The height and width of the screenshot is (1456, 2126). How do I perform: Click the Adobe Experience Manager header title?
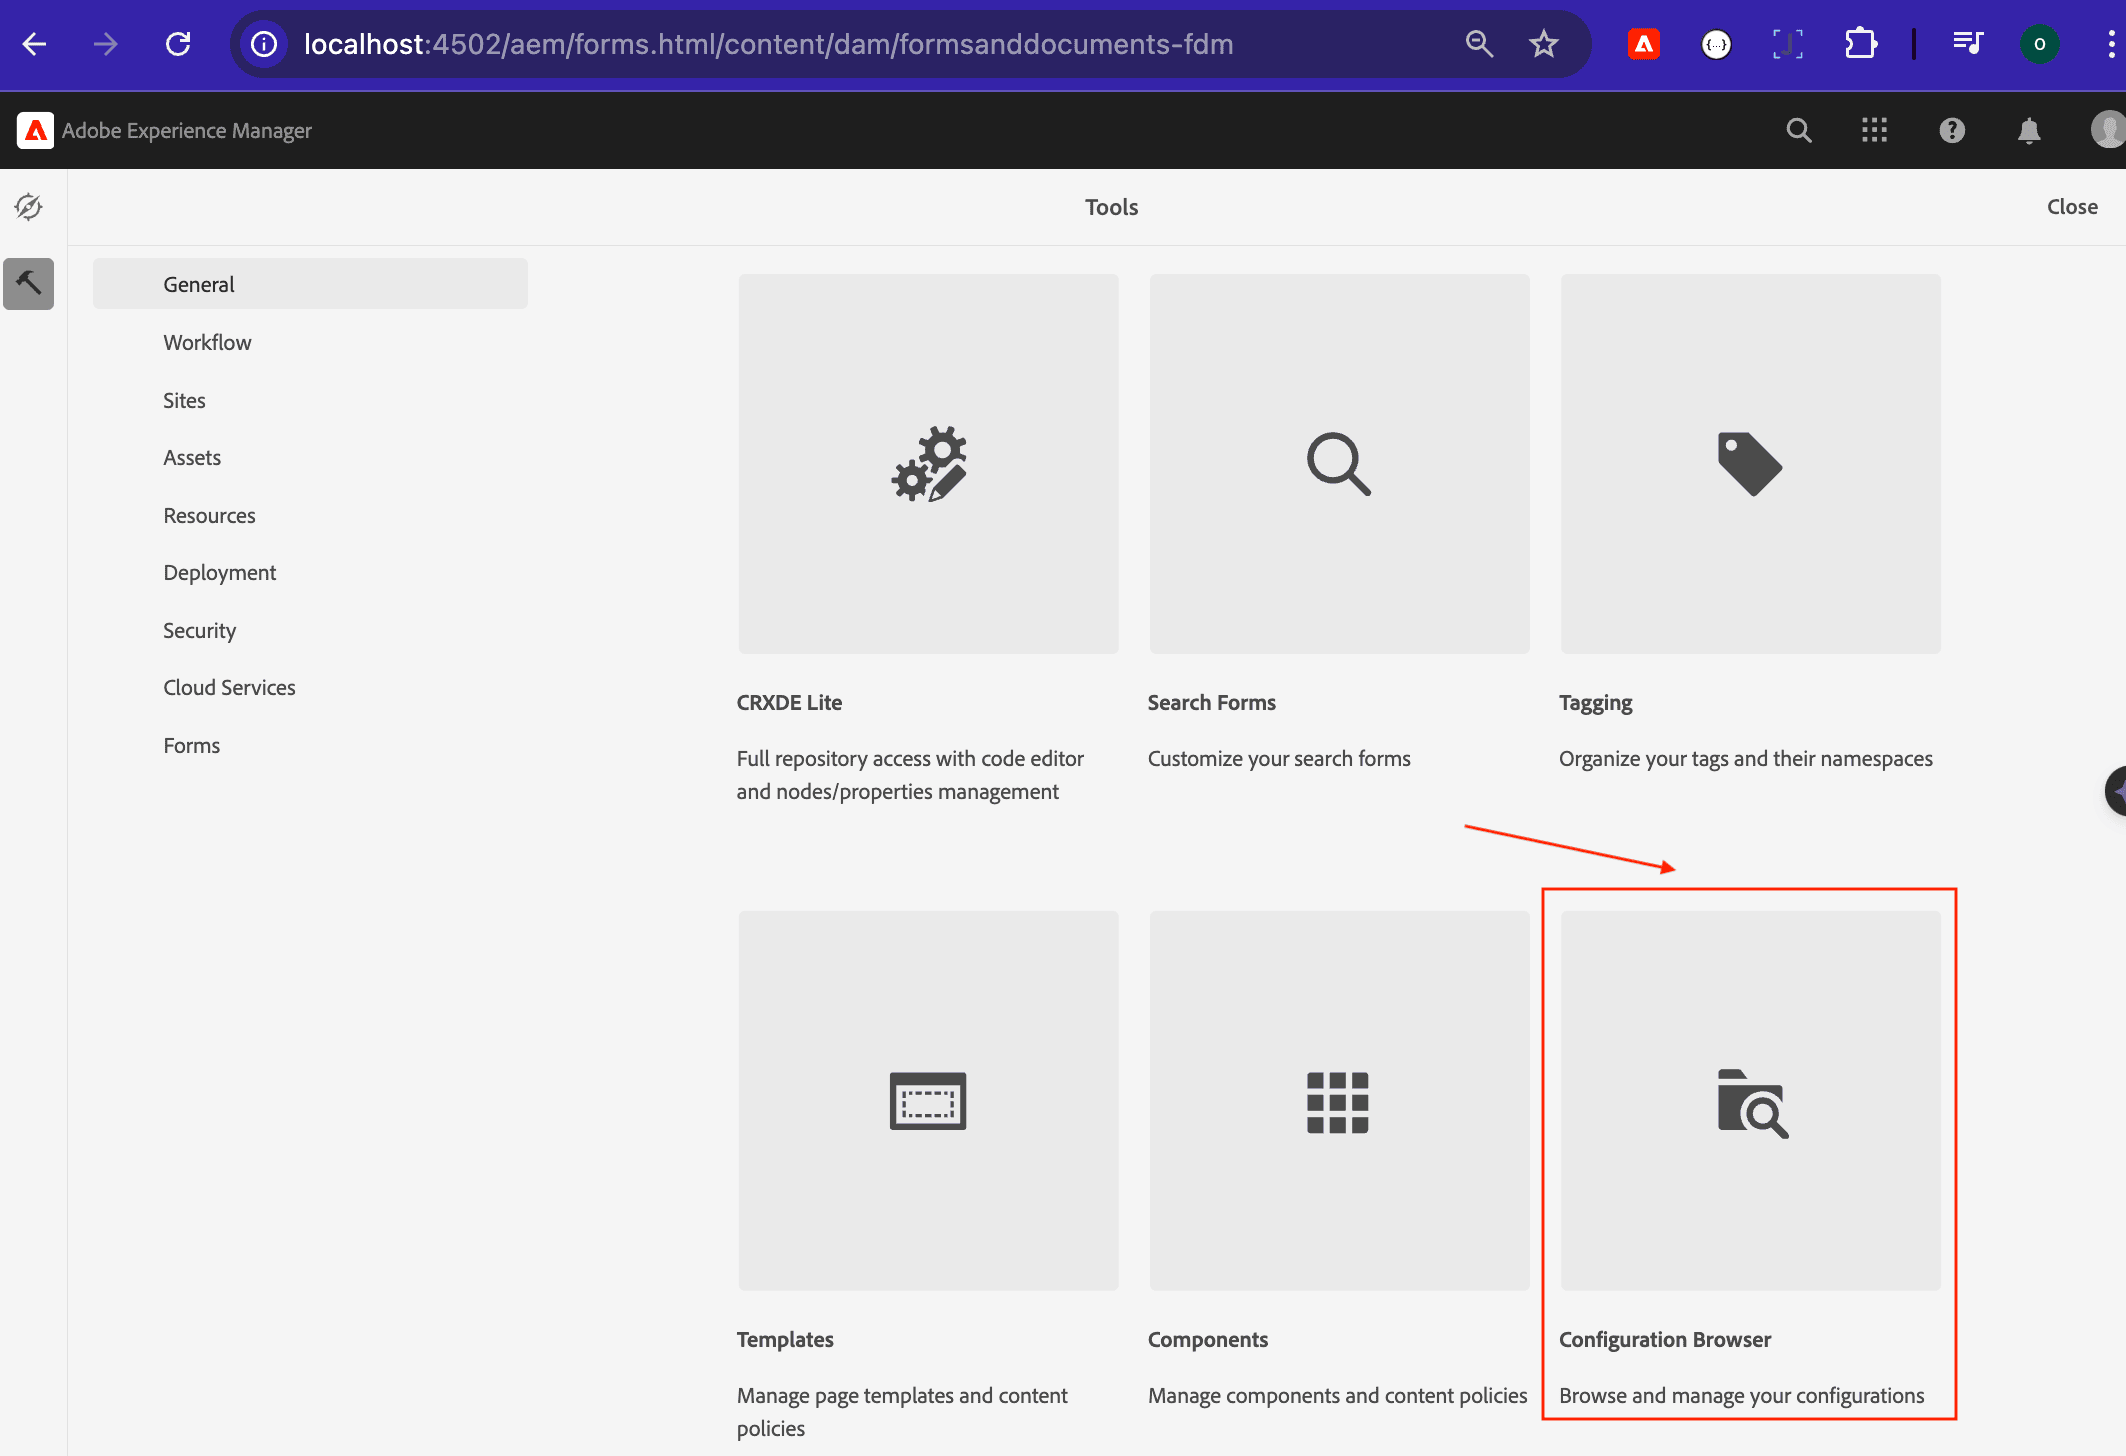187,130
